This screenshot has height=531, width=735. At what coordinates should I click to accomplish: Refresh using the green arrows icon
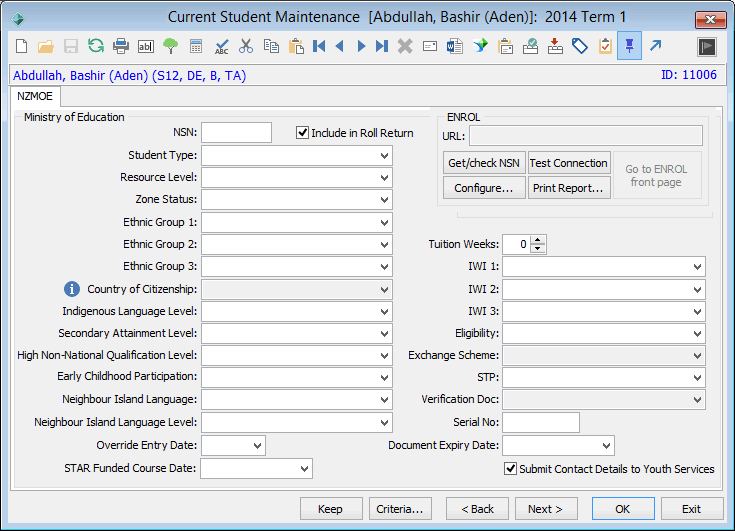[96, 46]
